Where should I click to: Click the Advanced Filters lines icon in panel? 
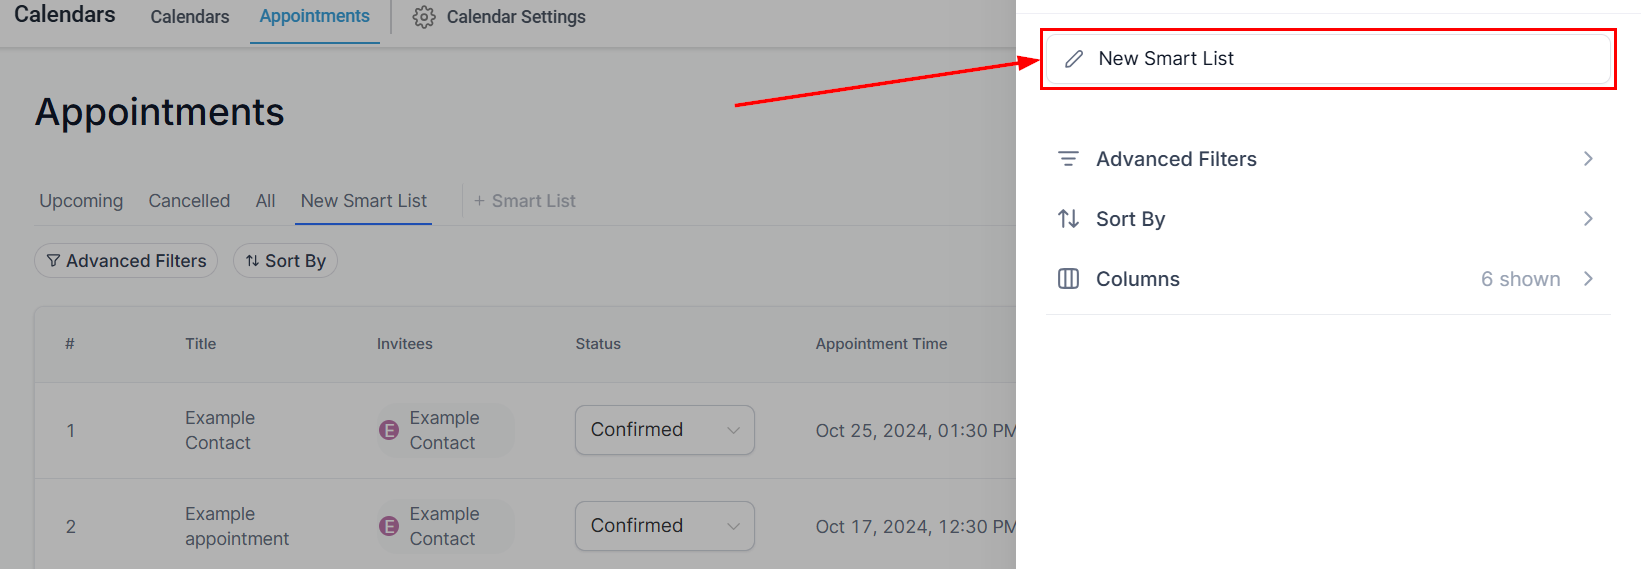(1068, 159)
